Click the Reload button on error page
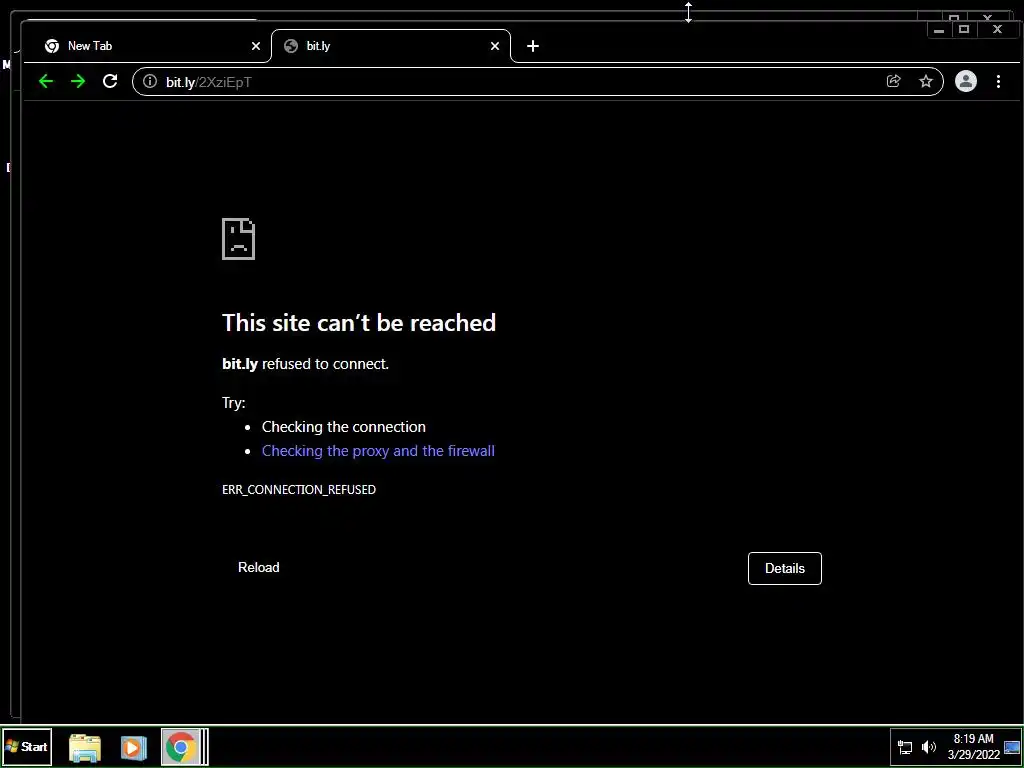Screen dimensions: 1024x768 click(259, 568)
